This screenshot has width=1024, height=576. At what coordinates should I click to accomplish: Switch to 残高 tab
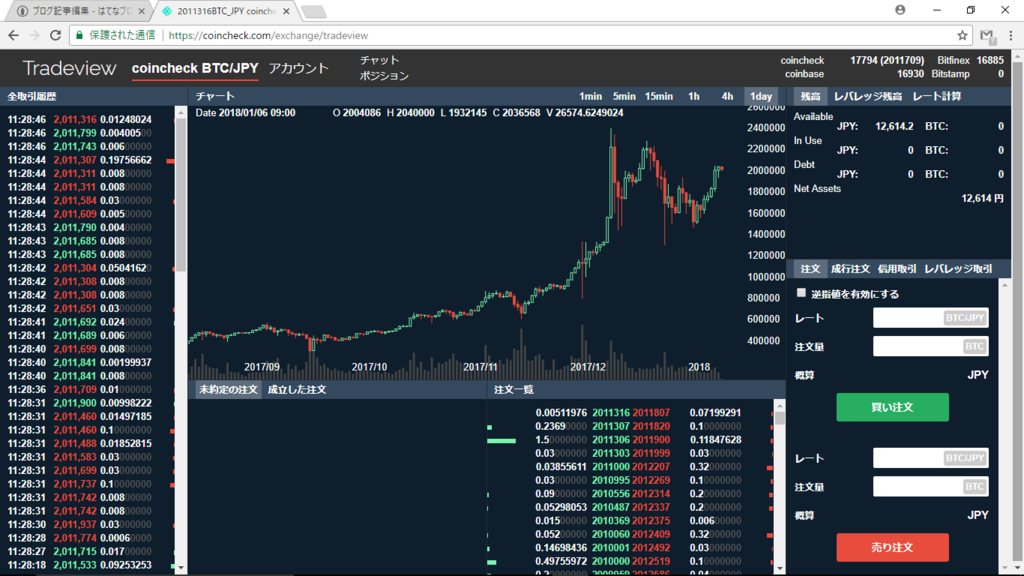pyautogui.click(x=810, y=96)
